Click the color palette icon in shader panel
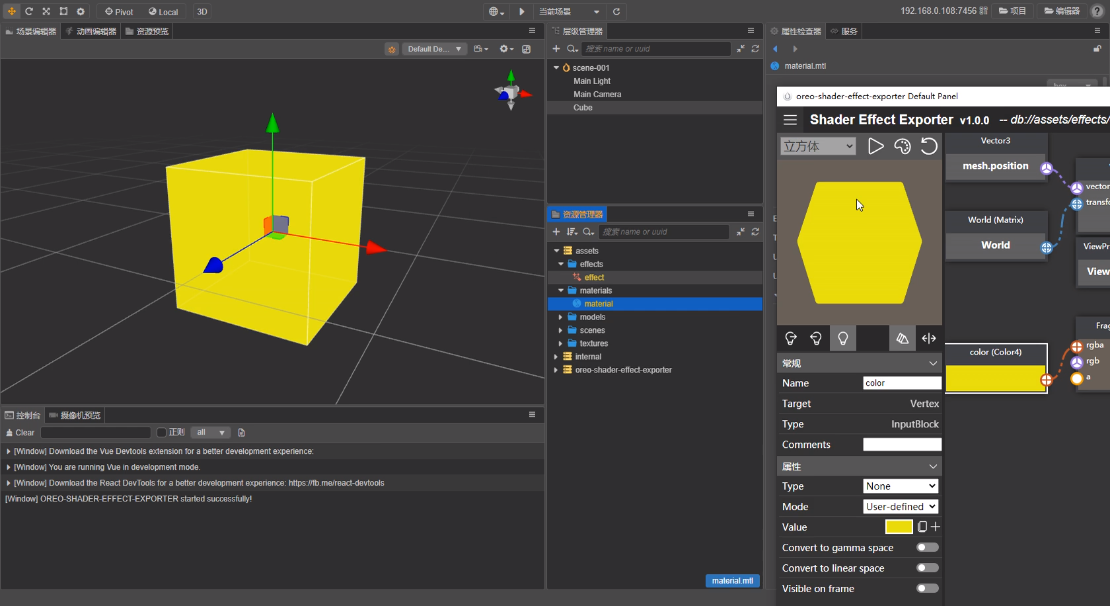The width and height of the screenshot is (1110, 606). 902,147
